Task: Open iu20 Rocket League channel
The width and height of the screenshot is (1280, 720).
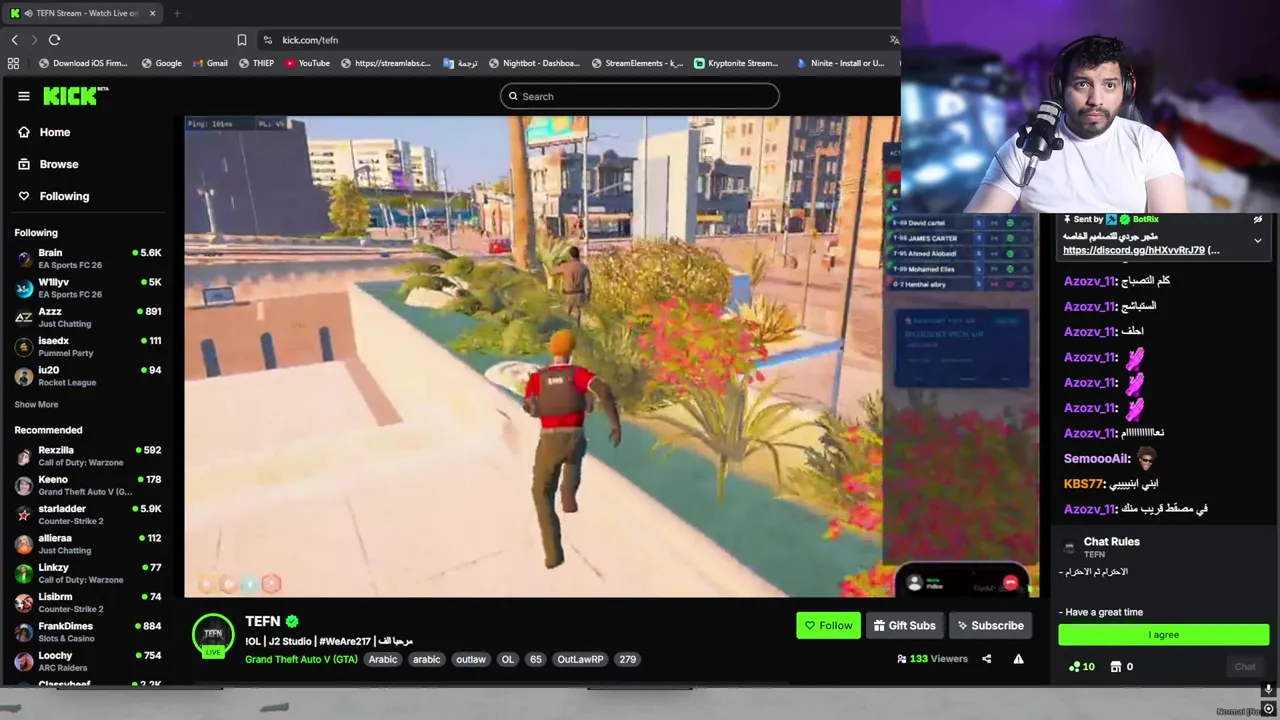Action: point(88,376)
